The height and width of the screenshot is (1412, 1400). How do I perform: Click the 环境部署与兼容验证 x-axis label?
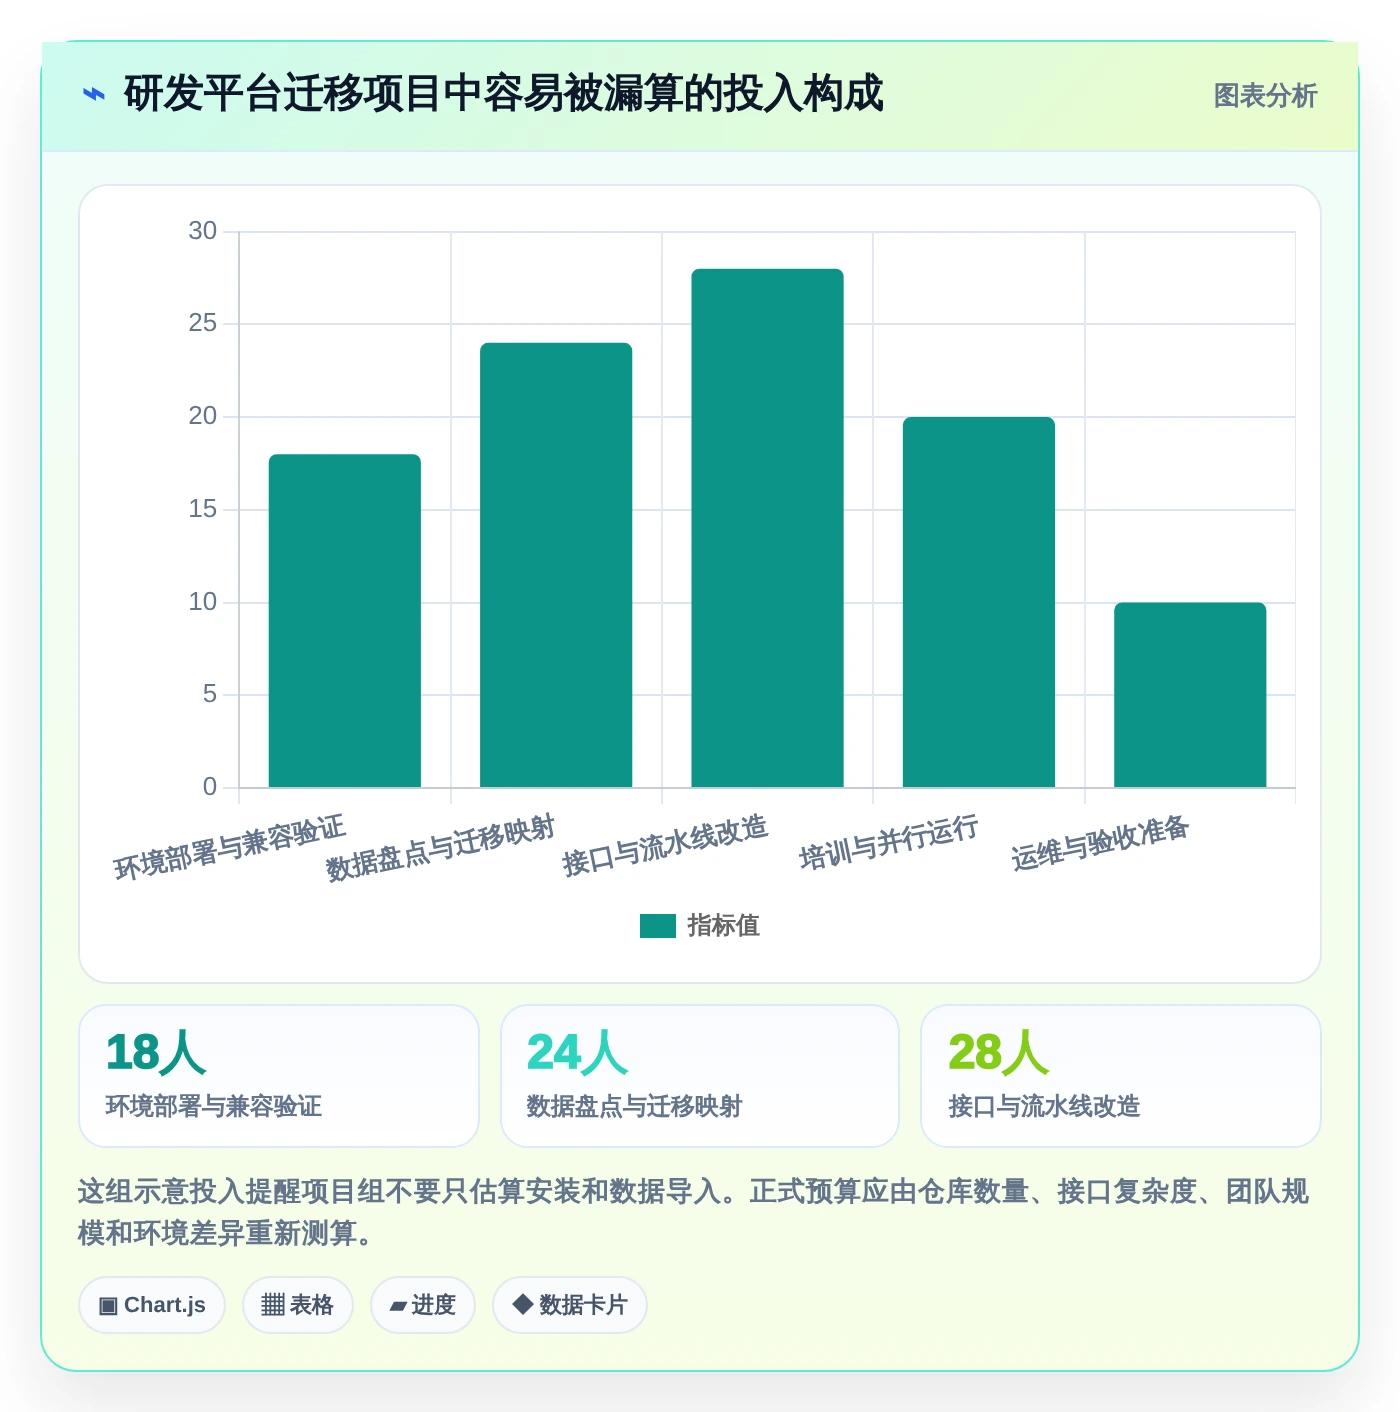pos(230,847)
